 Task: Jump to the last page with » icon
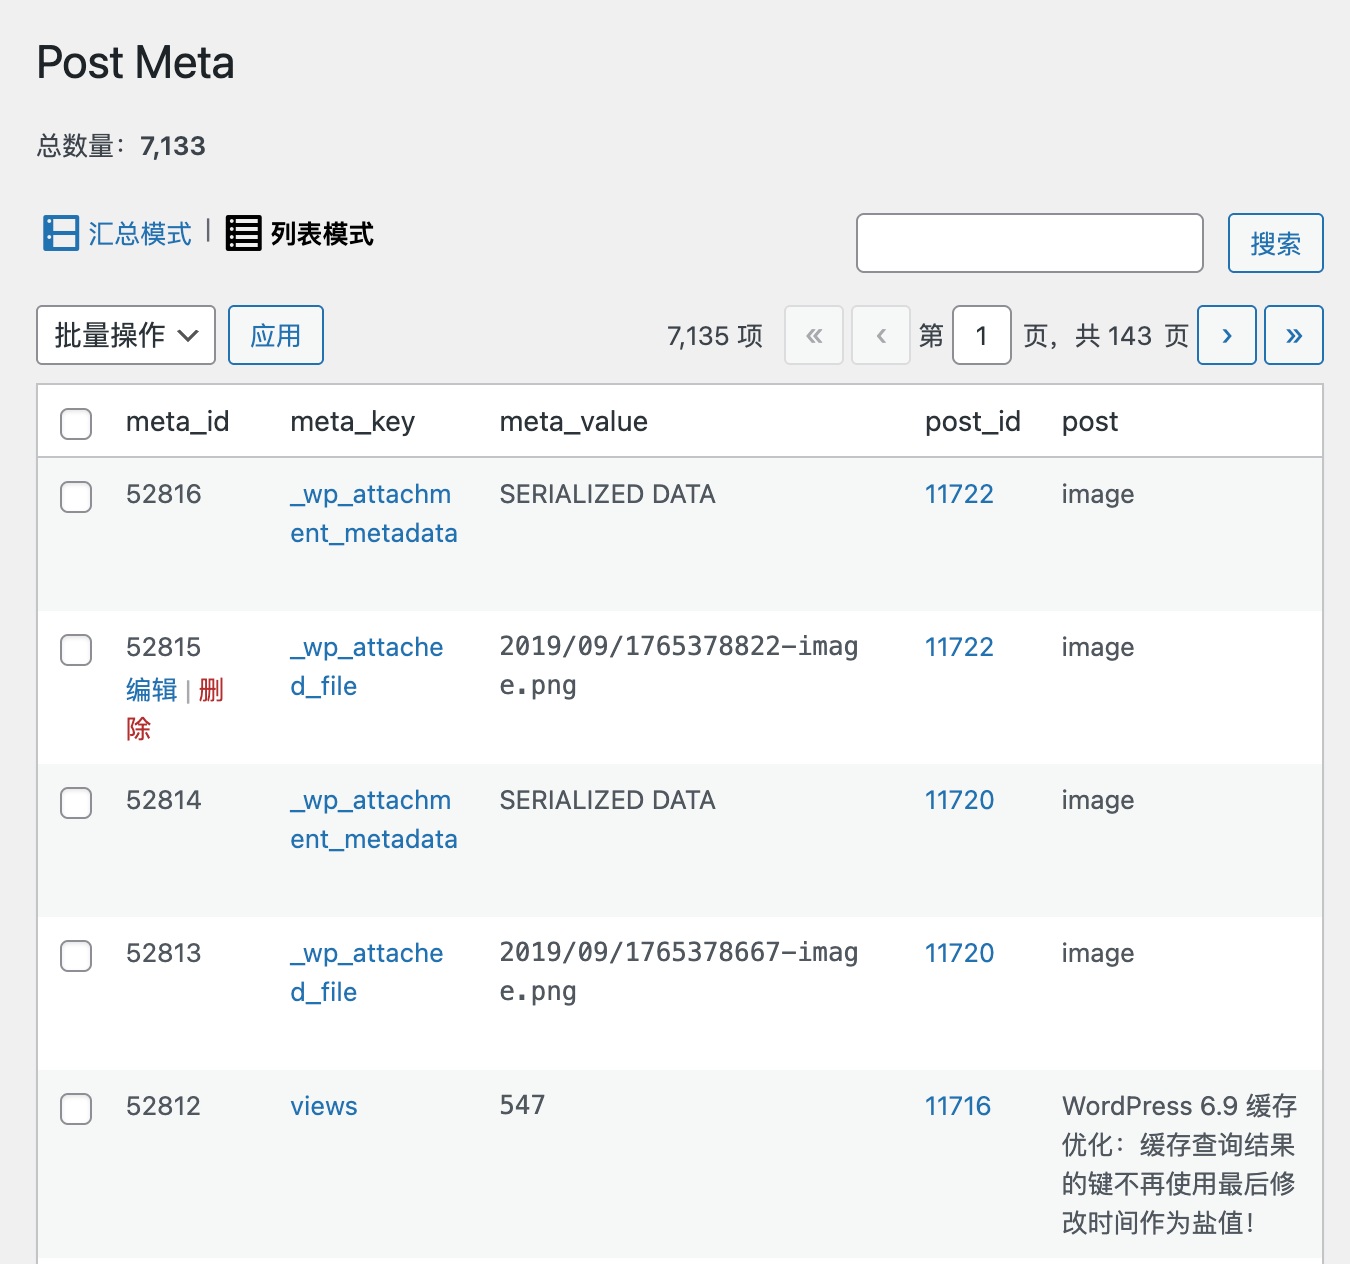(x=1294, y=335)
